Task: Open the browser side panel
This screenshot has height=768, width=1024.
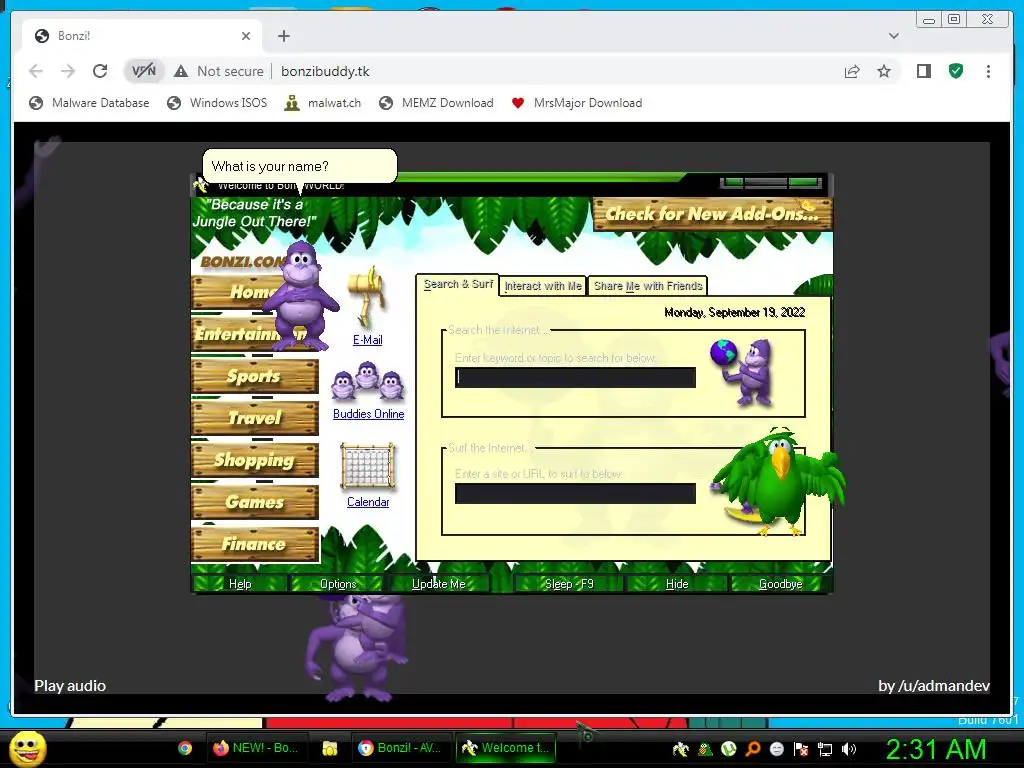Action: click(923, 71)
